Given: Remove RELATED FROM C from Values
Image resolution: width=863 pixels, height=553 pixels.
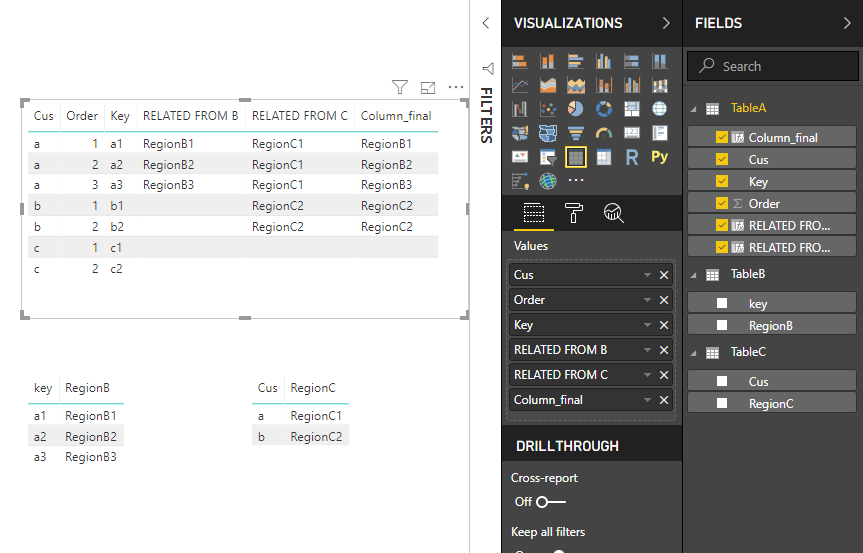Looking at the screenshot, I should [x=664, y=375].
